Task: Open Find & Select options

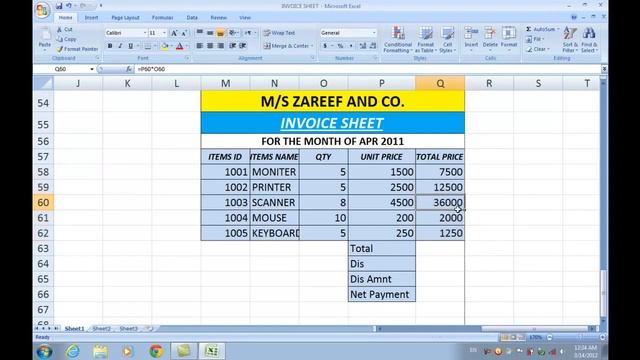Action: [589, 40]
